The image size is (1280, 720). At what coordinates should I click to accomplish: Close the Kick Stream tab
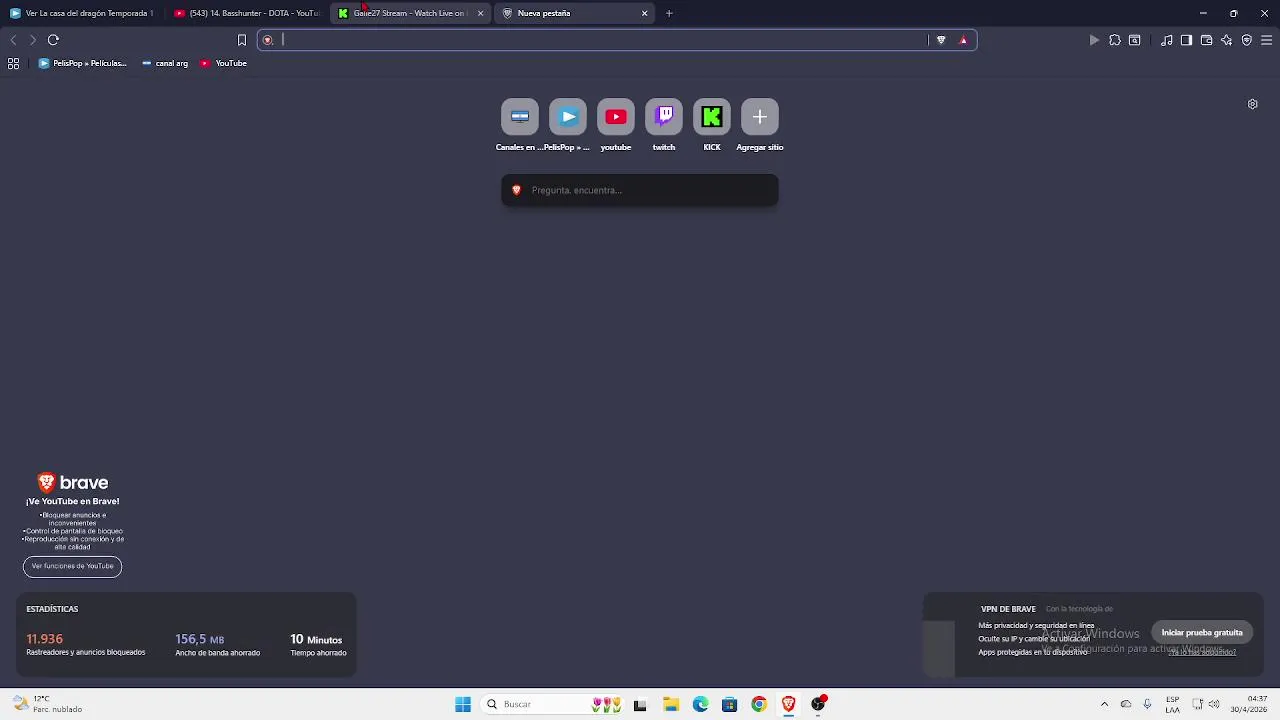[x=480, y=13]
